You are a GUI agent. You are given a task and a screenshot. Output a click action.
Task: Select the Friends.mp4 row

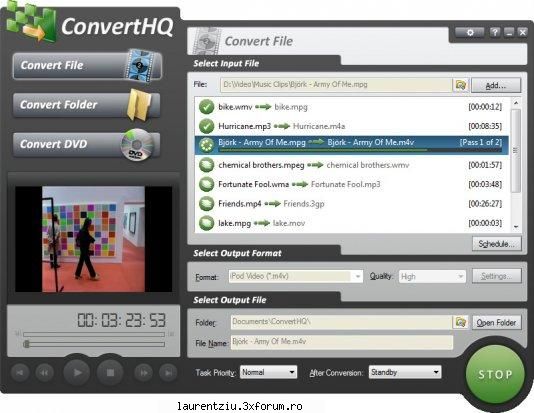[351, 204]
